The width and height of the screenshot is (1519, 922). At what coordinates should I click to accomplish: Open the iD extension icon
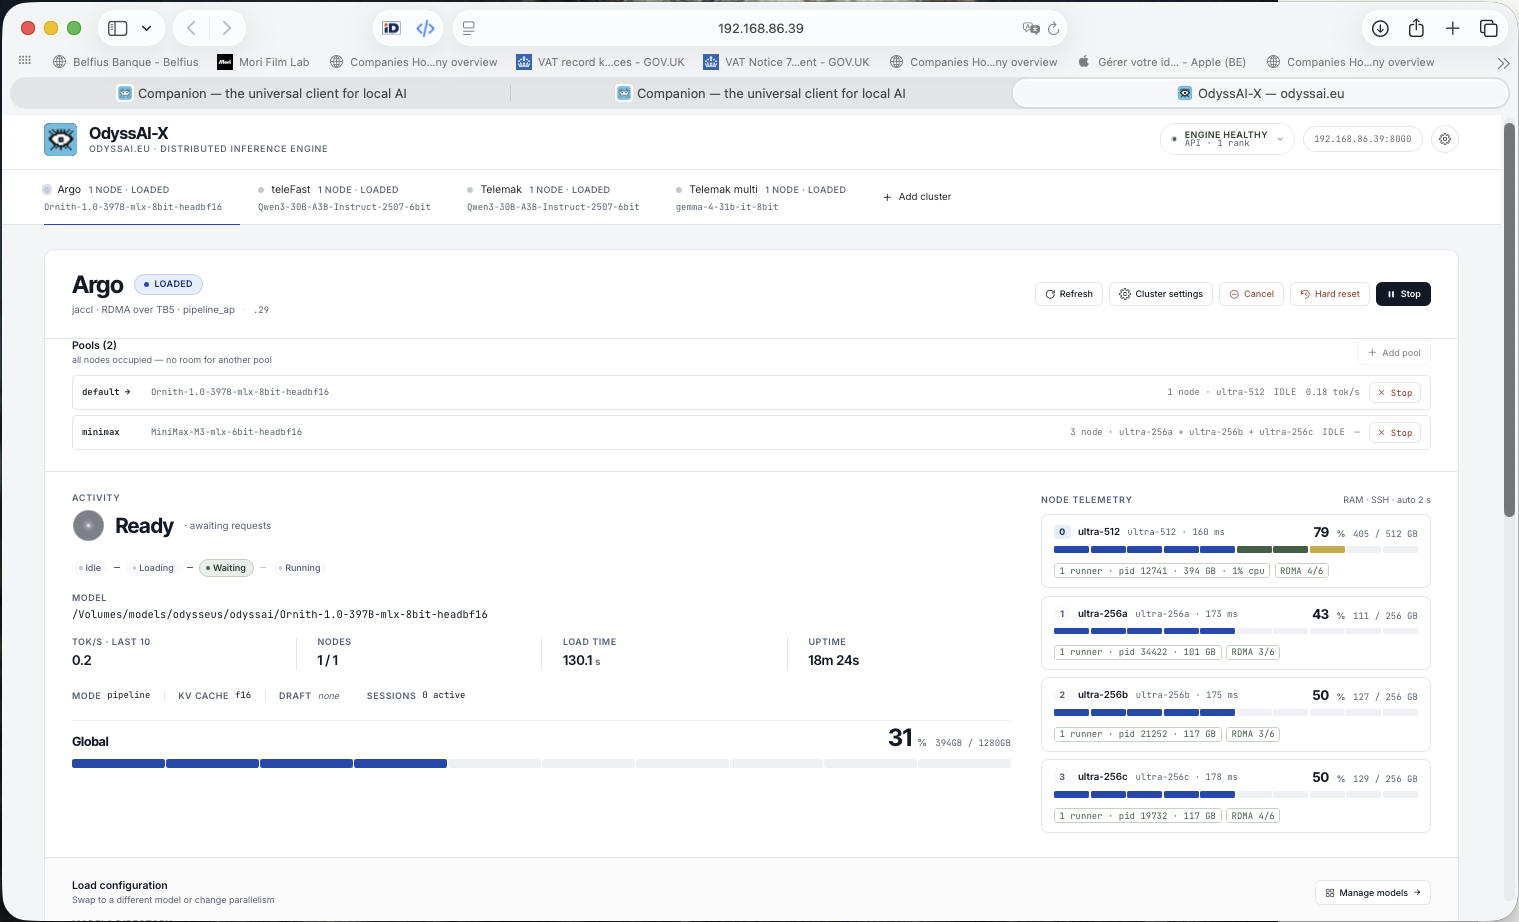coord(392,28)
